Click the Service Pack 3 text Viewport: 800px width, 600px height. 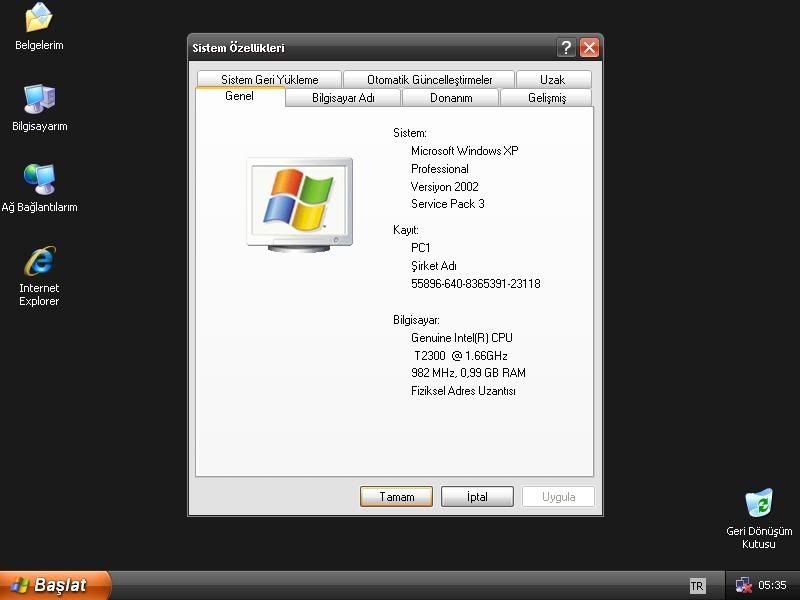click(x=447, y=204)
